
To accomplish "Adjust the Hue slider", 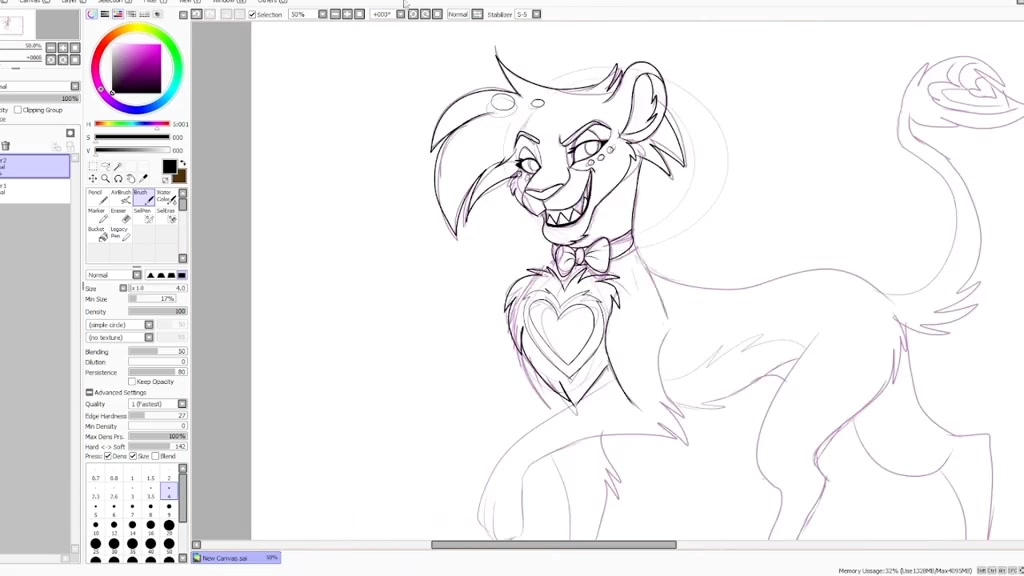I will 132,123.
